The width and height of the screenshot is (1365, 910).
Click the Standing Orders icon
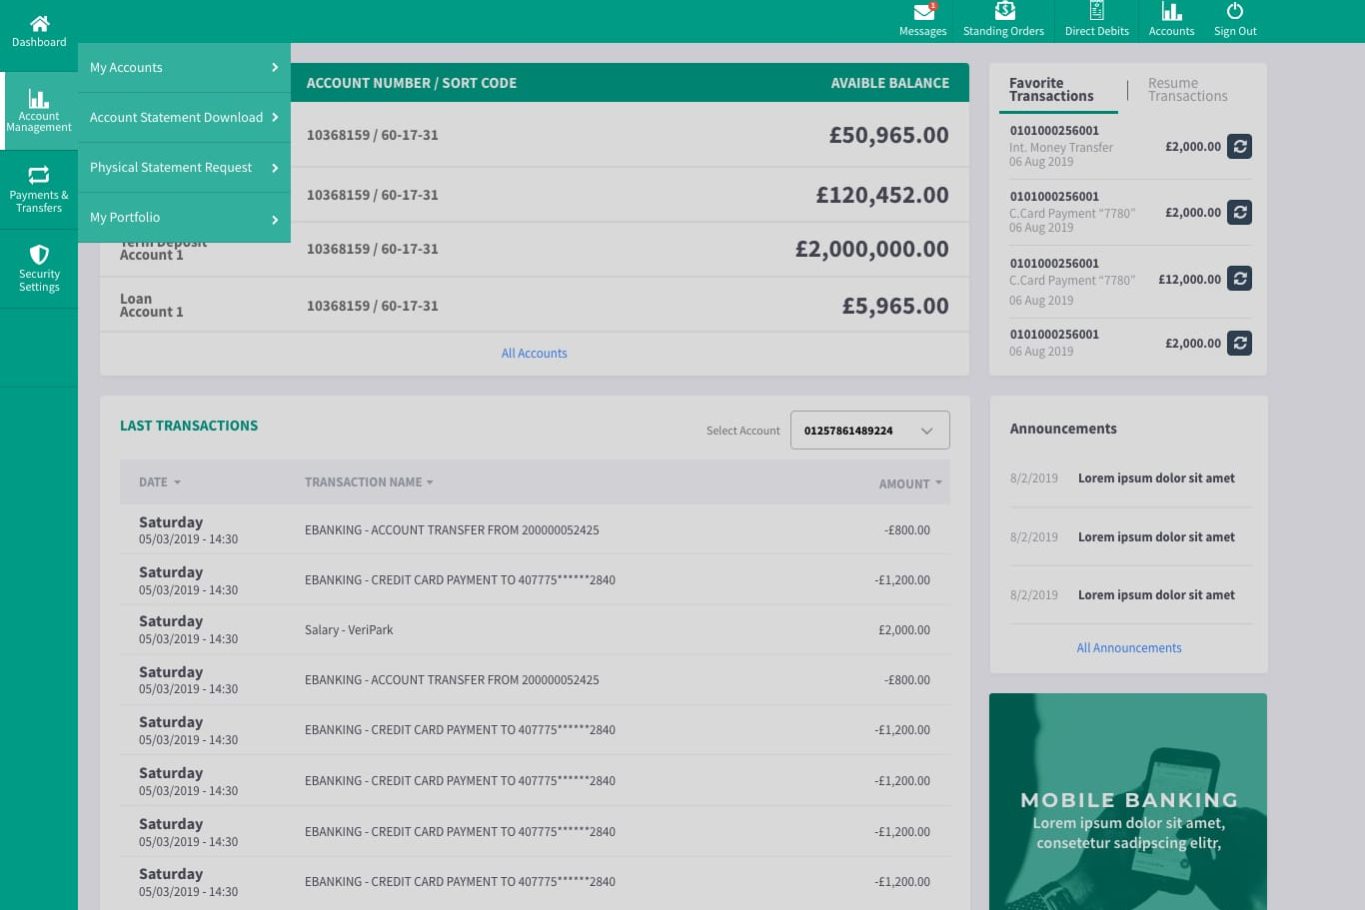coord(1004,12)
